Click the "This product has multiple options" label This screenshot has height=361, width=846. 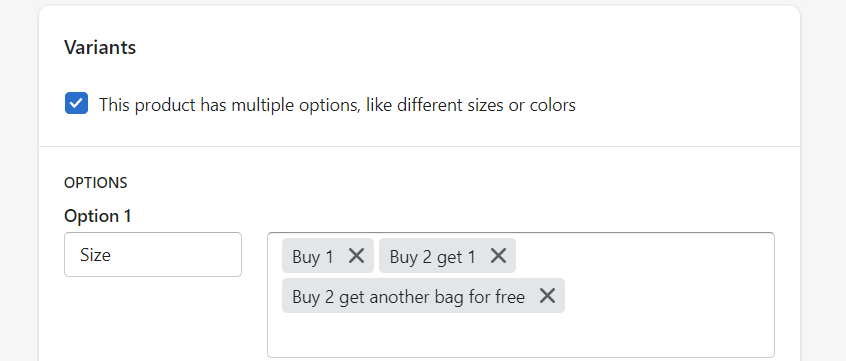[x=337, y=104]
